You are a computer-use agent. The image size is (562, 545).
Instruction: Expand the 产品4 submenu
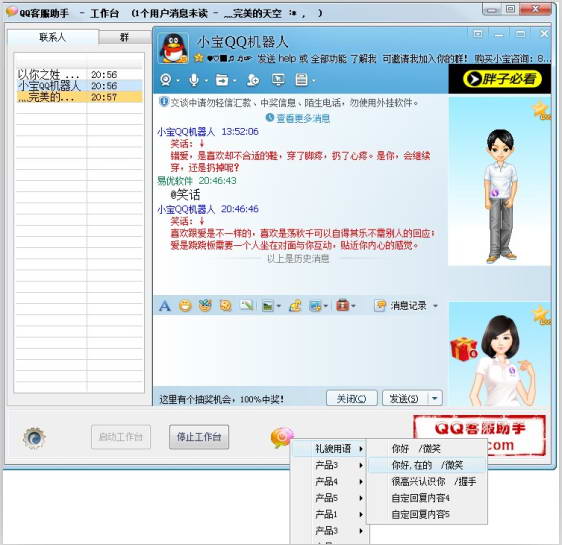coord(329,482)
